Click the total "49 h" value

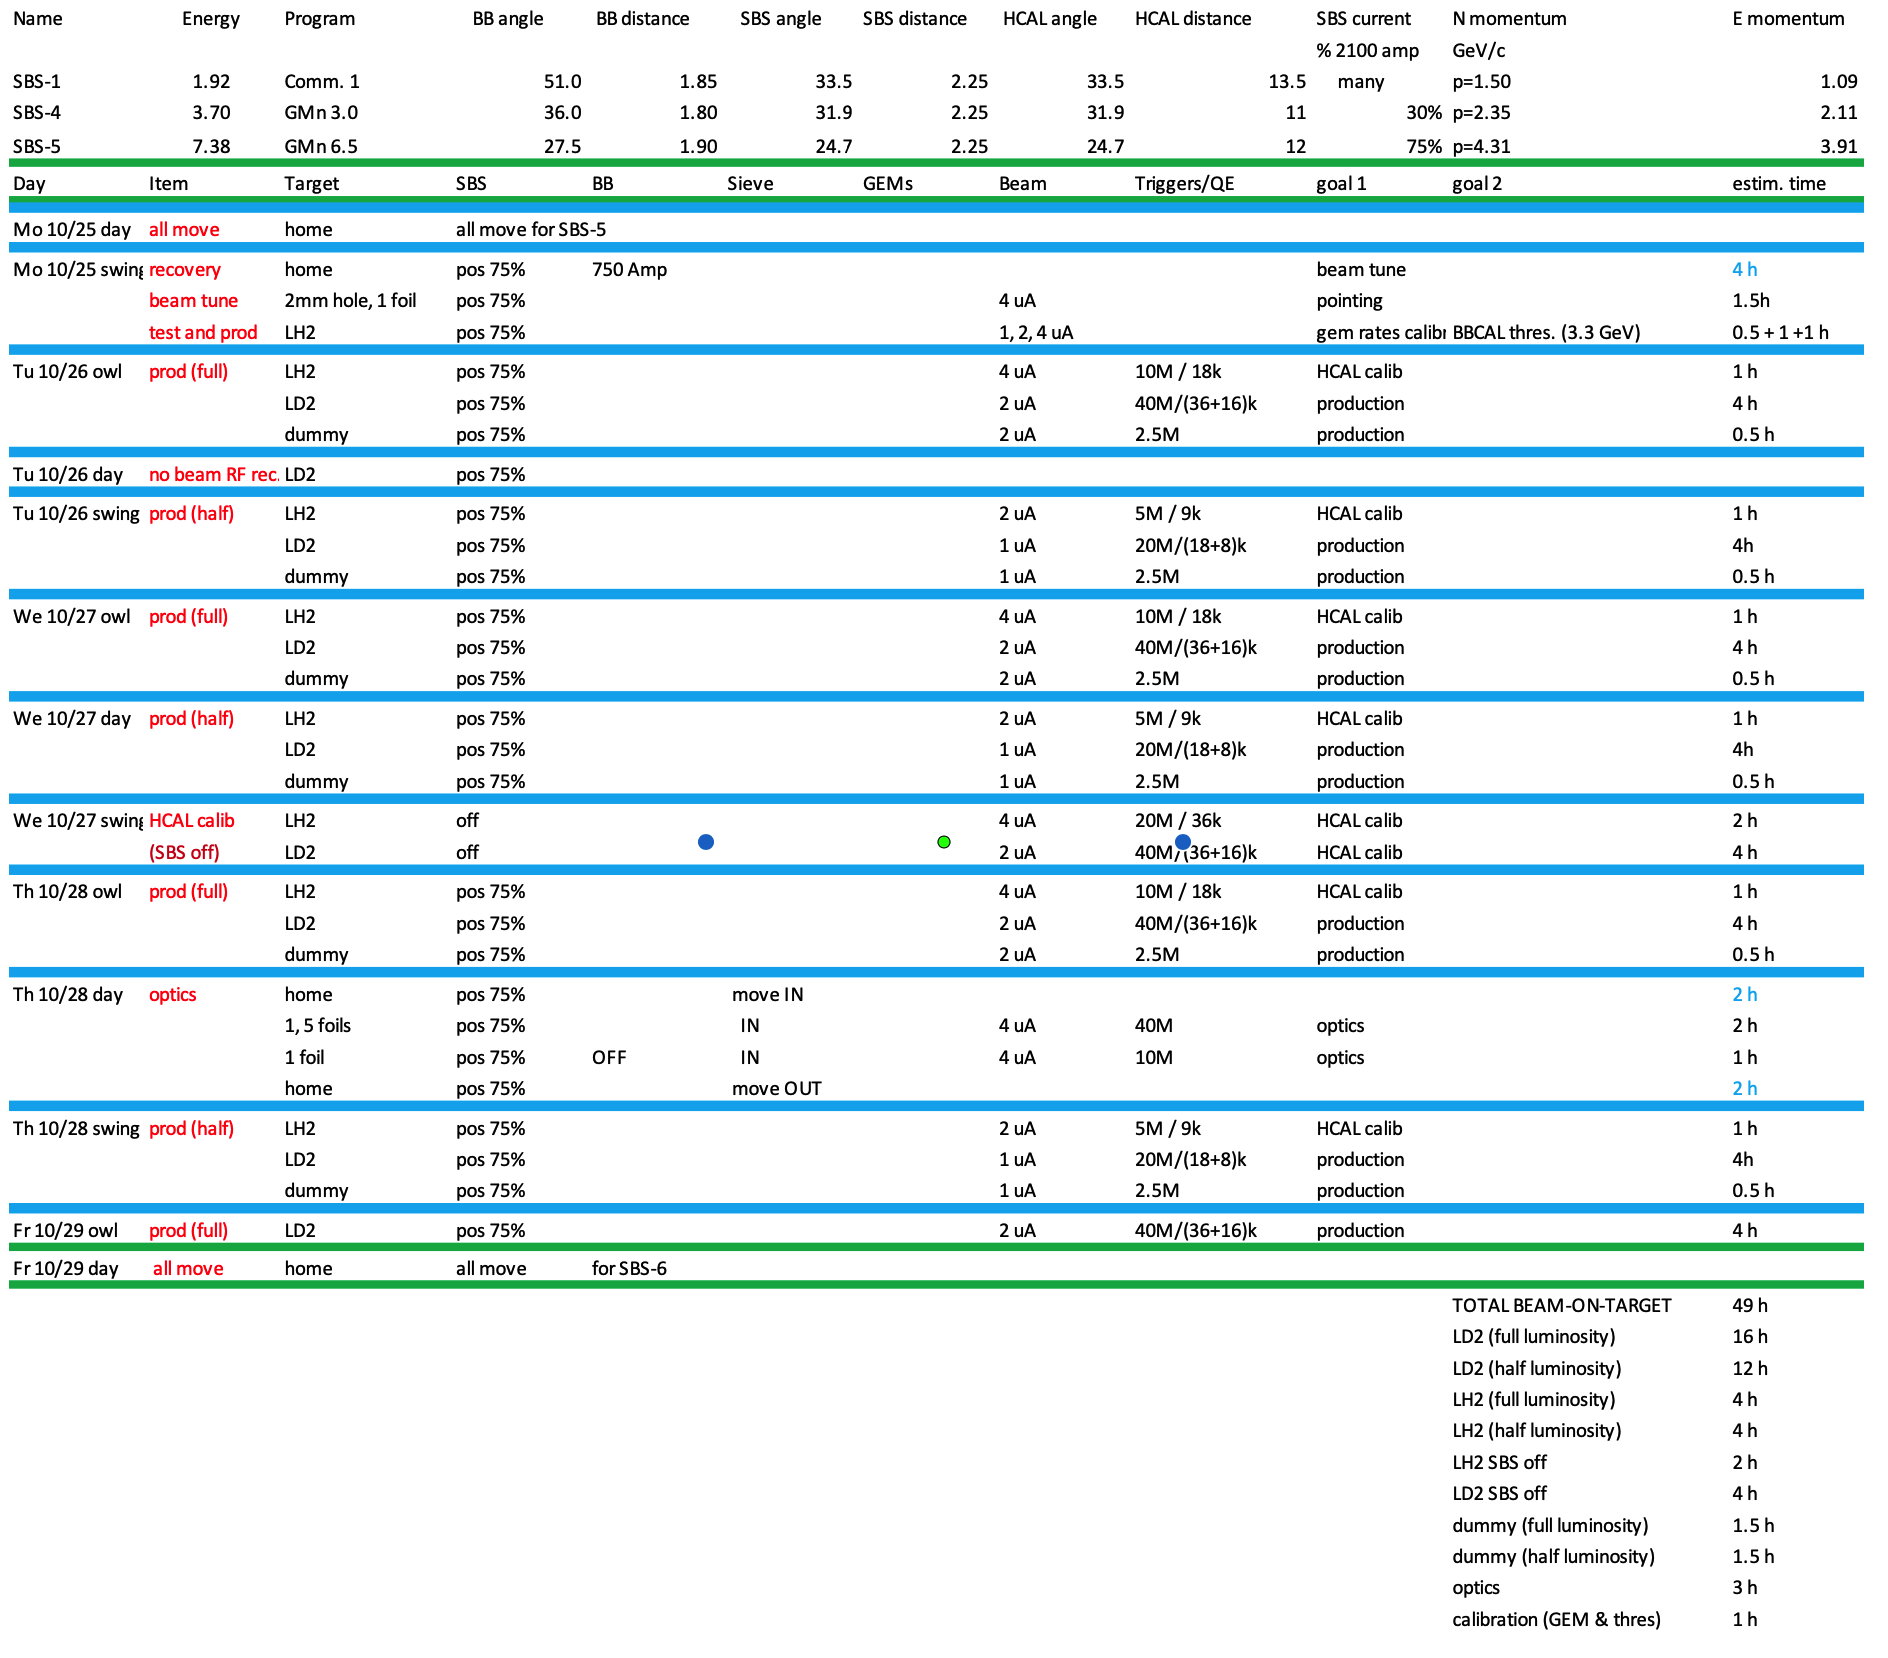(1750, 1306)
